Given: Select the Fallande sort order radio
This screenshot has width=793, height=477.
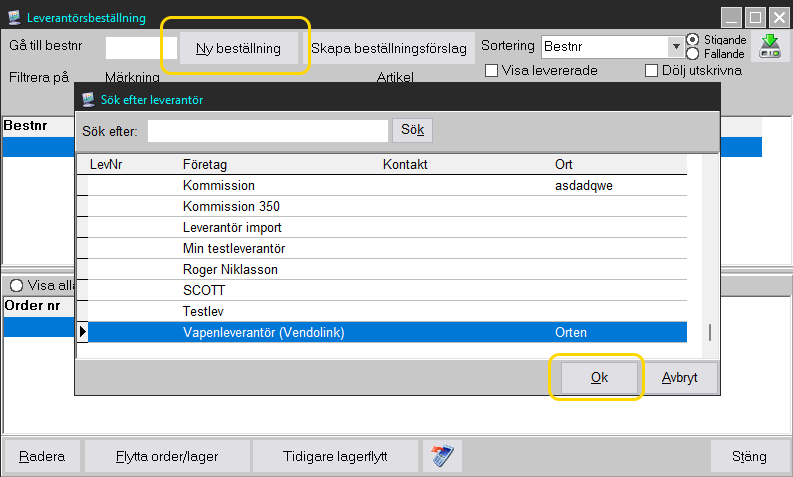Looking at the screenshot, I should click(x=693, y=54).
